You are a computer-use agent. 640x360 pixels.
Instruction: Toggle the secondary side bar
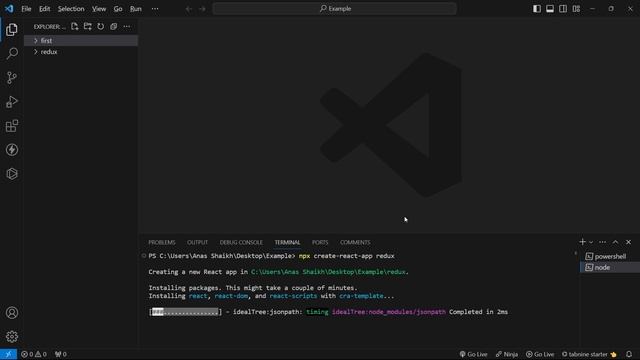click(x=563, y=9)
